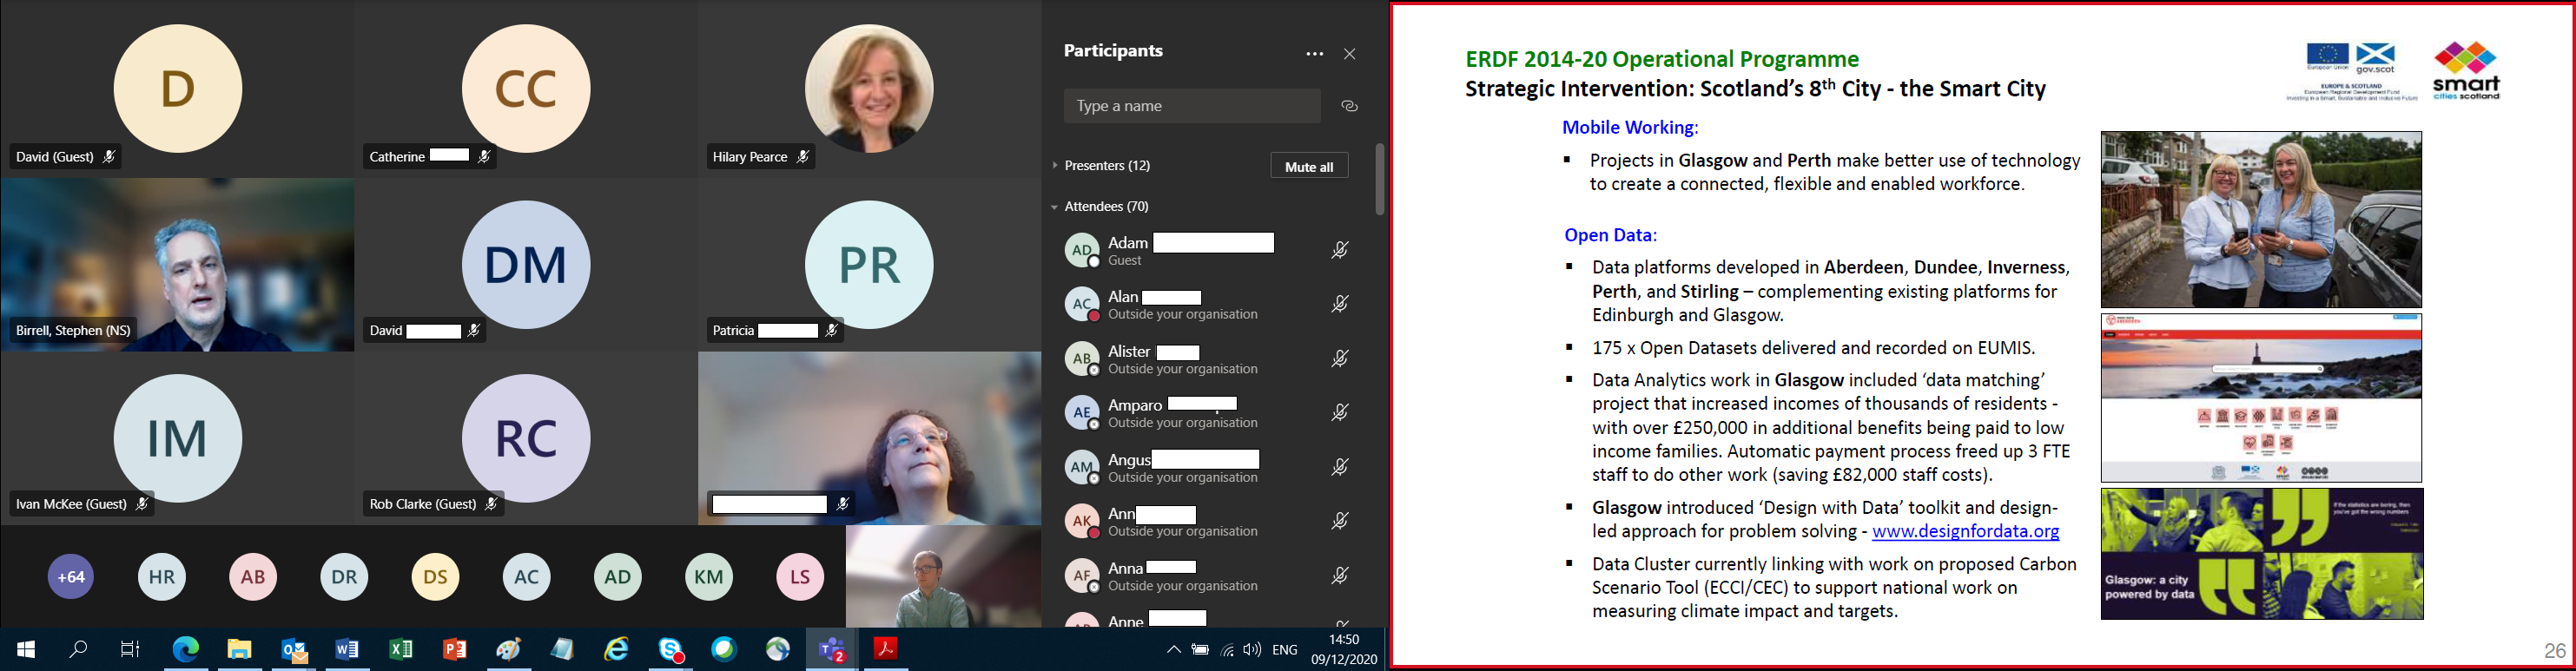Click the Mute all button
This screenshot has height=671, width=2576.
point(1308,166)
